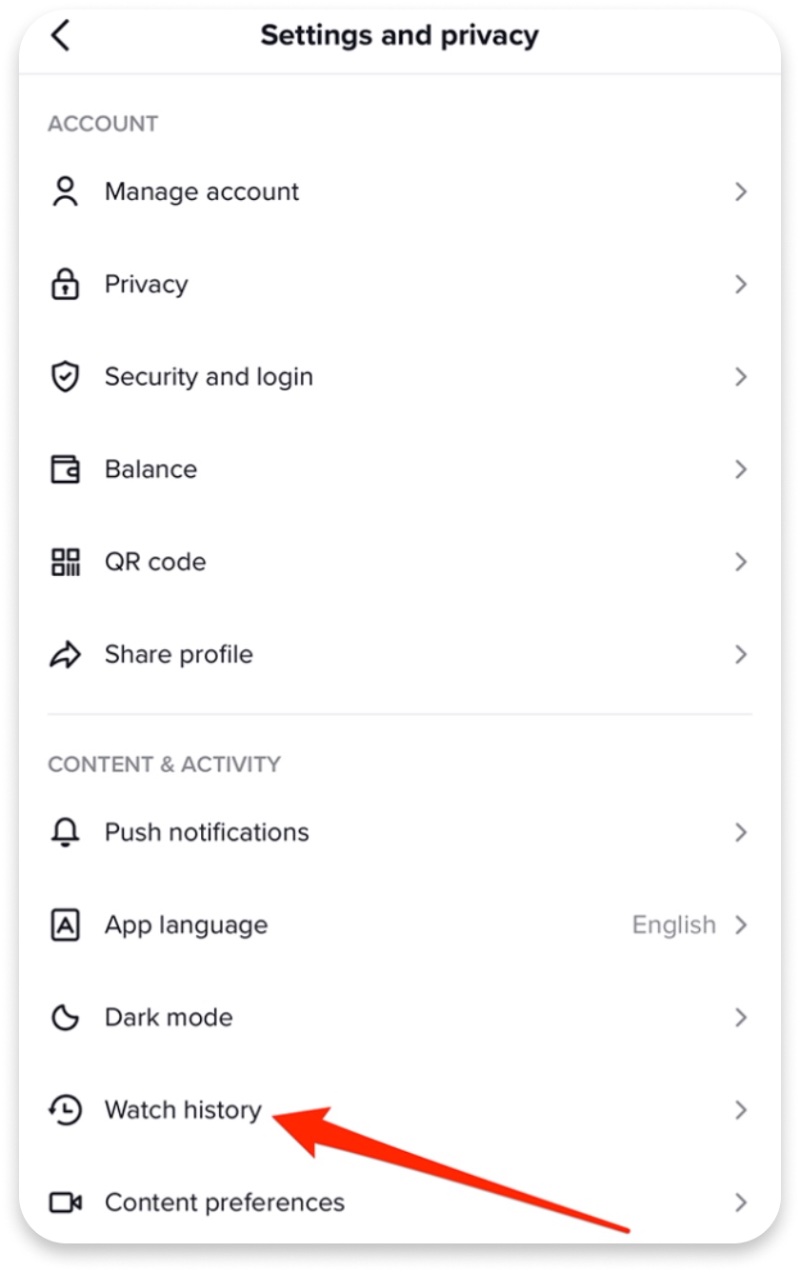Viewport: 800px width, 1272px height.
Task: Click the Watch history clock icon
Action: click(65, 1110)
